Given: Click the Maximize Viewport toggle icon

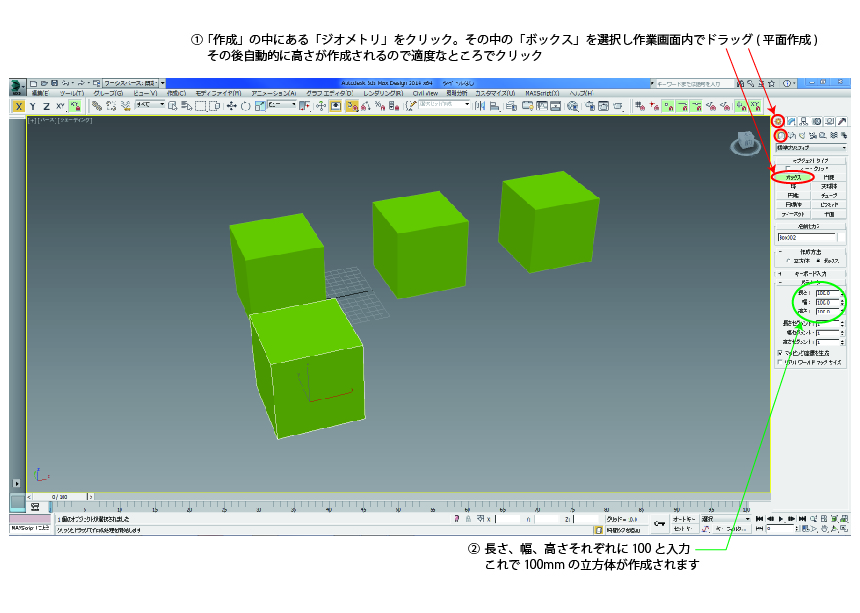Looking at the screenshot, I should click(x=843, y=529).
